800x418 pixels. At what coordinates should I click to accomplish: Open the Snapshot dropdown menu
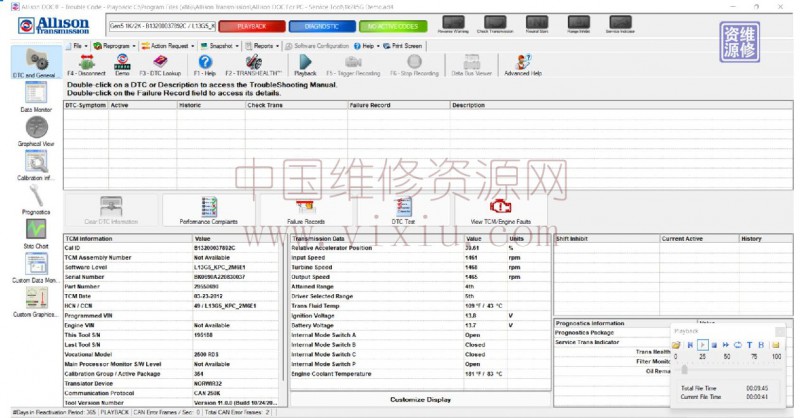point(219,46)
